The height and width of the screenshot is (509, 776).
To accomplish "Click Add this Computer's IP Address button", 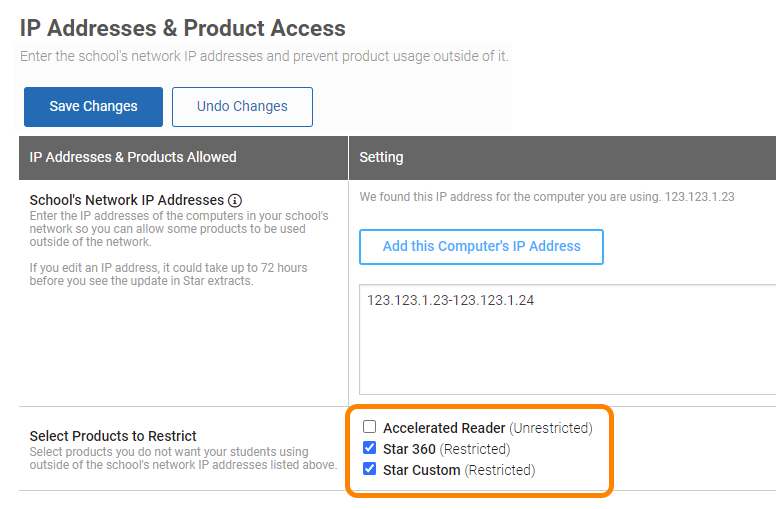I will click(481, 247).
